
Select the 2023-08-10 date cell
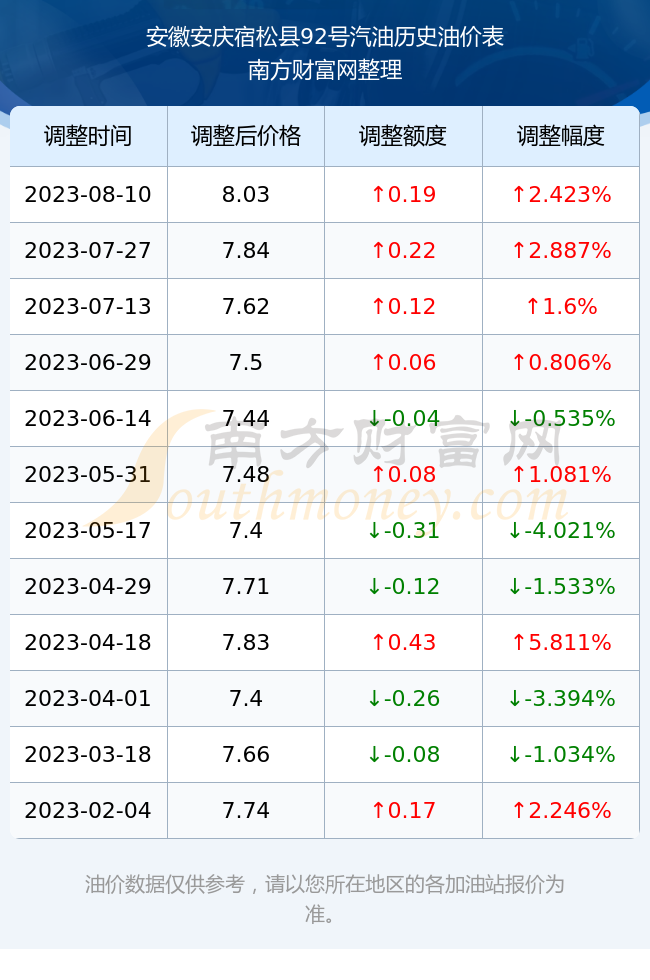(x=88, y=194)
